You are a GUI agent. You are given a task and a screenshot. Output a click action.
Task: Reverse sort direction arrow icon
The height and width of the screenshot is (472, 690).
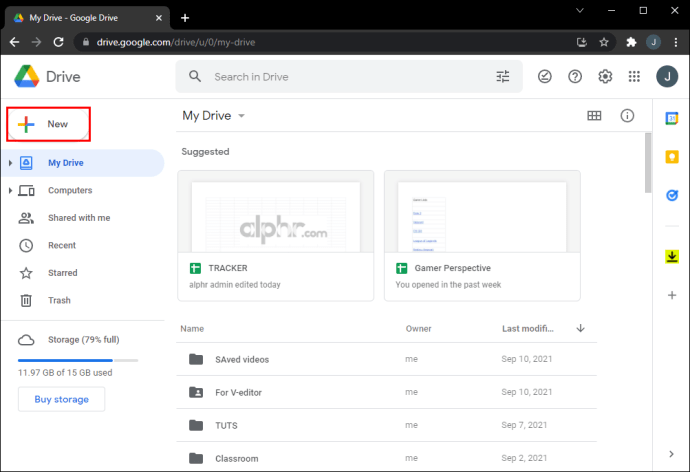[x=580, y=328]
